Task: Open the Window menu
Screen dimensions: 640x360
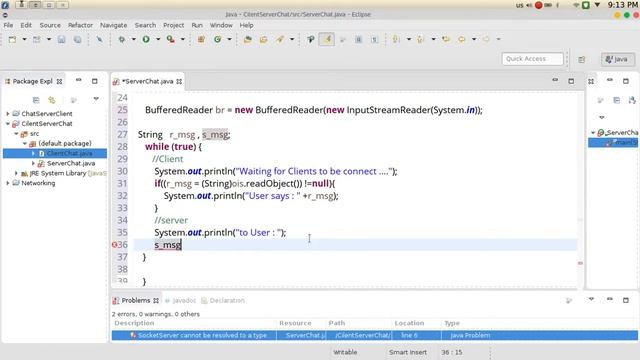Action: [221, 25]
